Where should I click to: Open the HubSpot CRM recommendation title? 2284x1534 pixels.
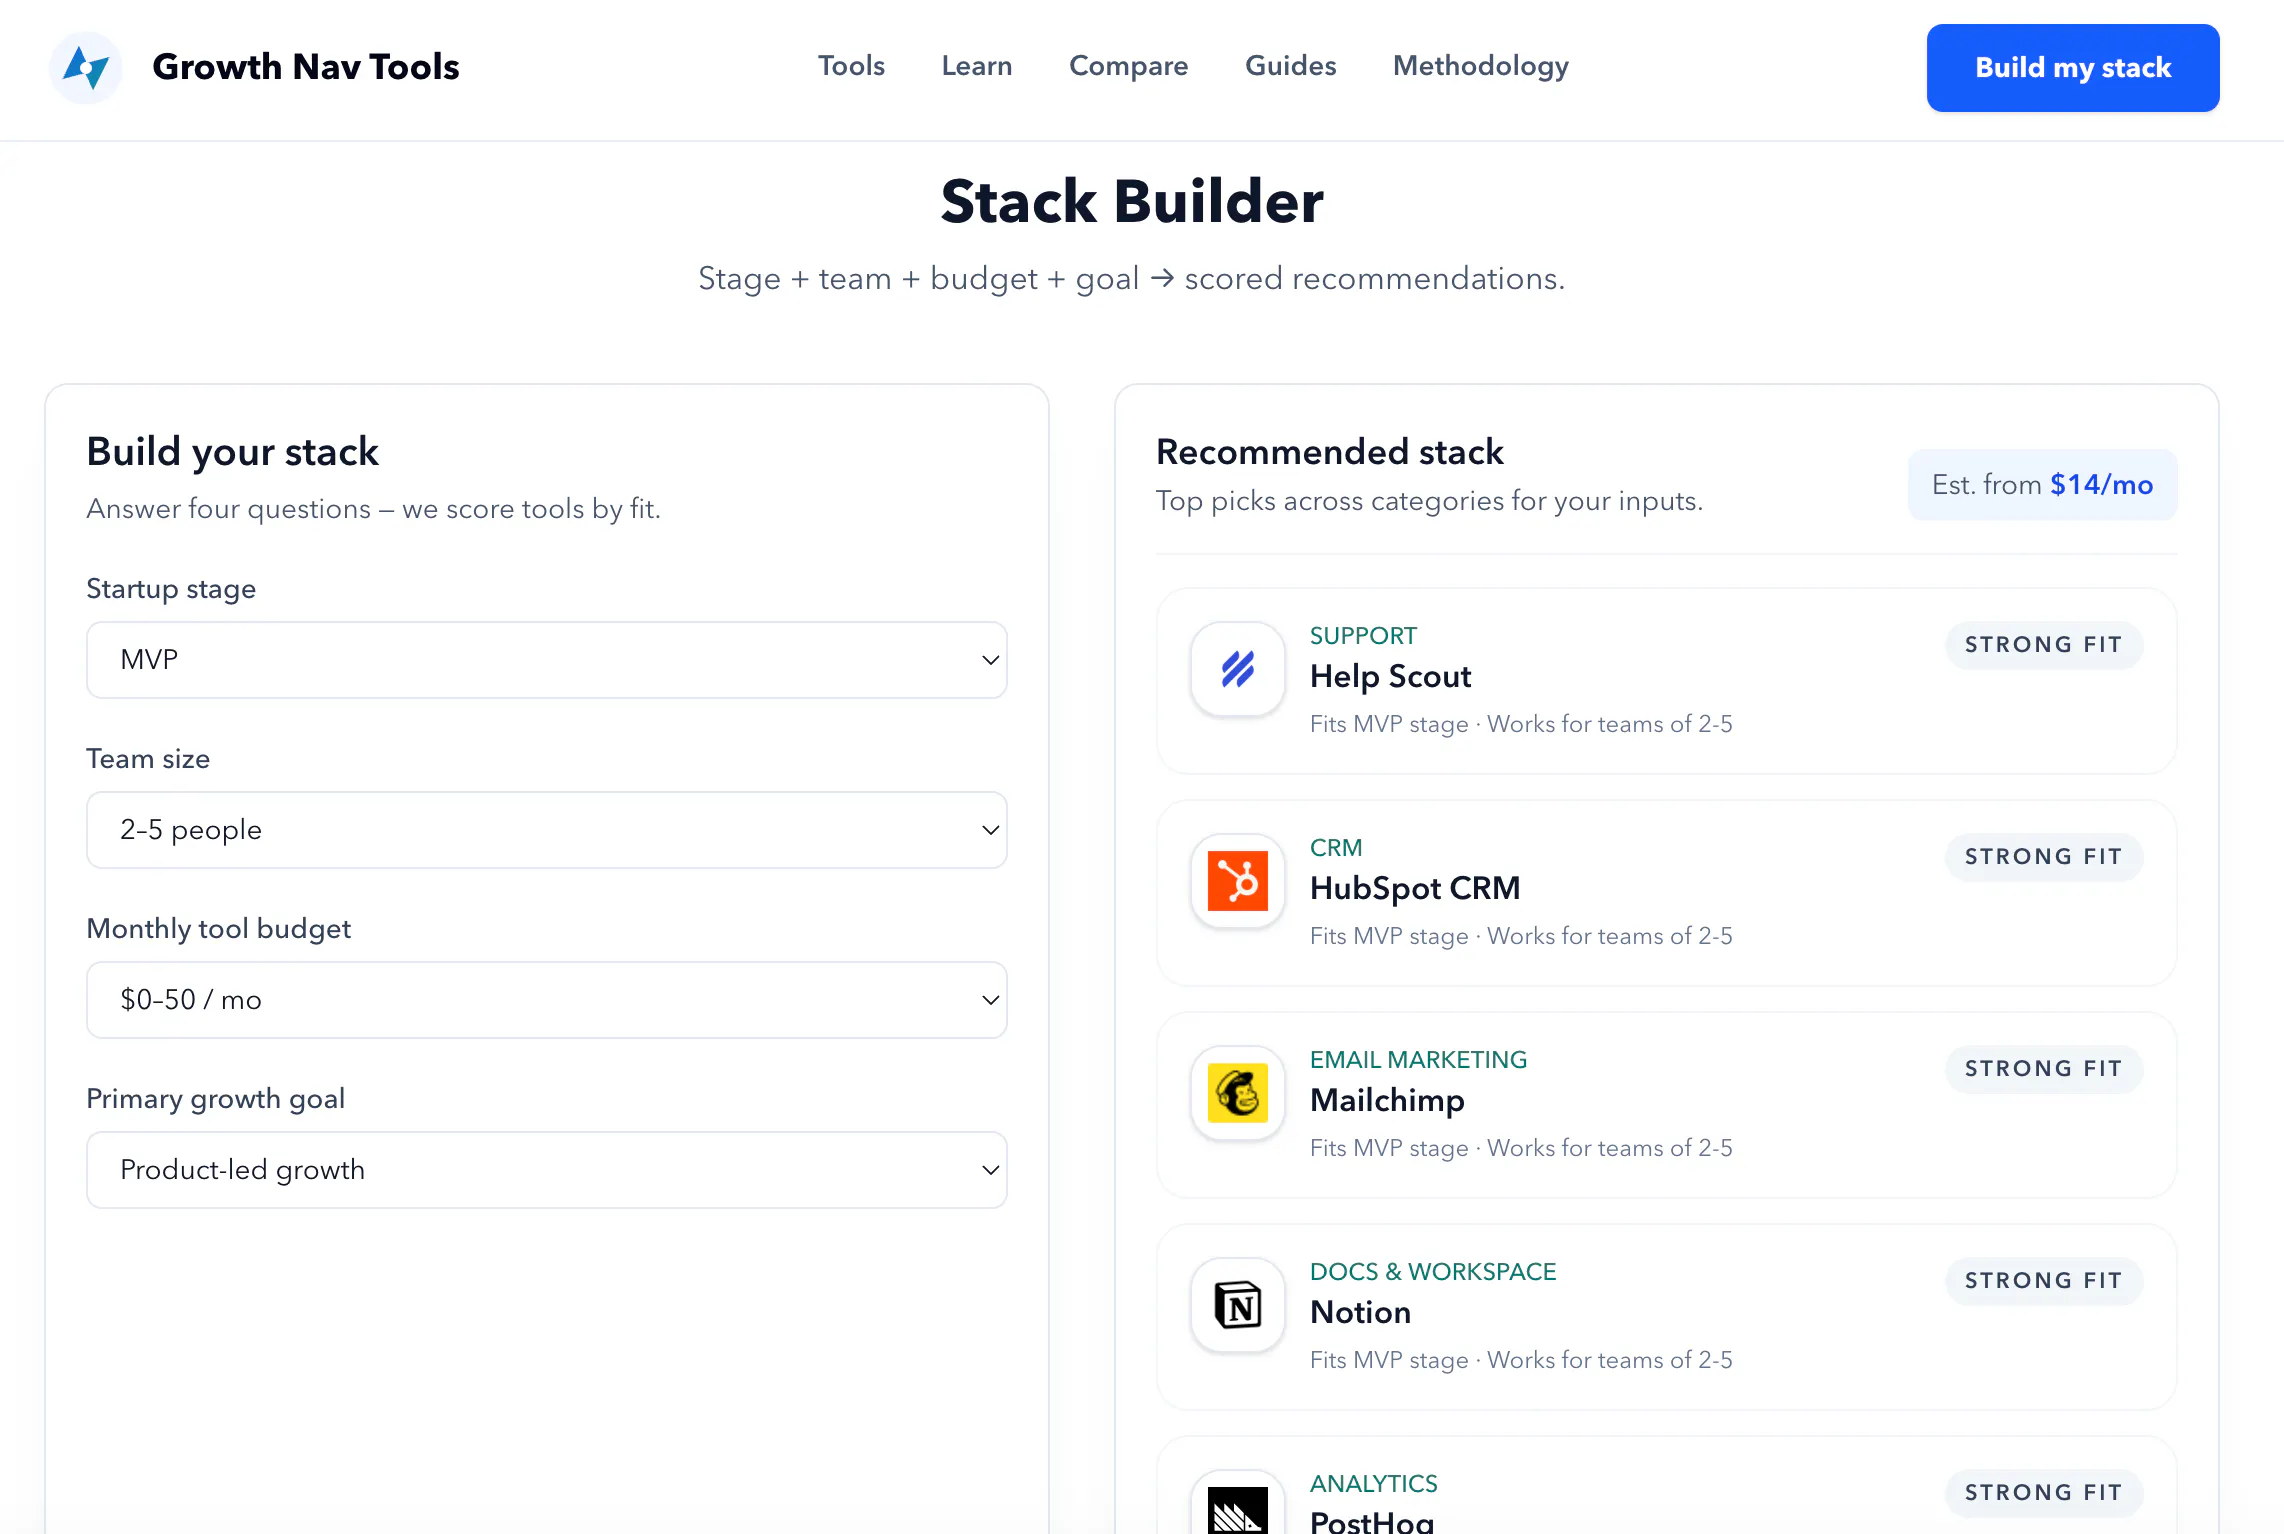click(1415, 889)
